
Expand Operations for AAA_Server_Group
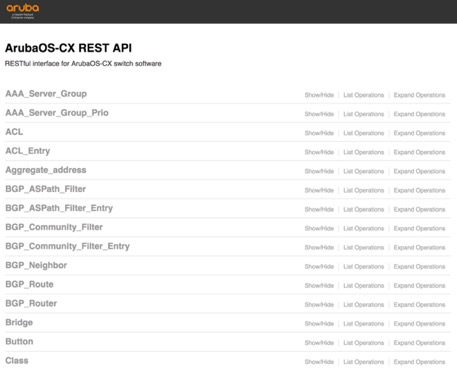(419, 95)
